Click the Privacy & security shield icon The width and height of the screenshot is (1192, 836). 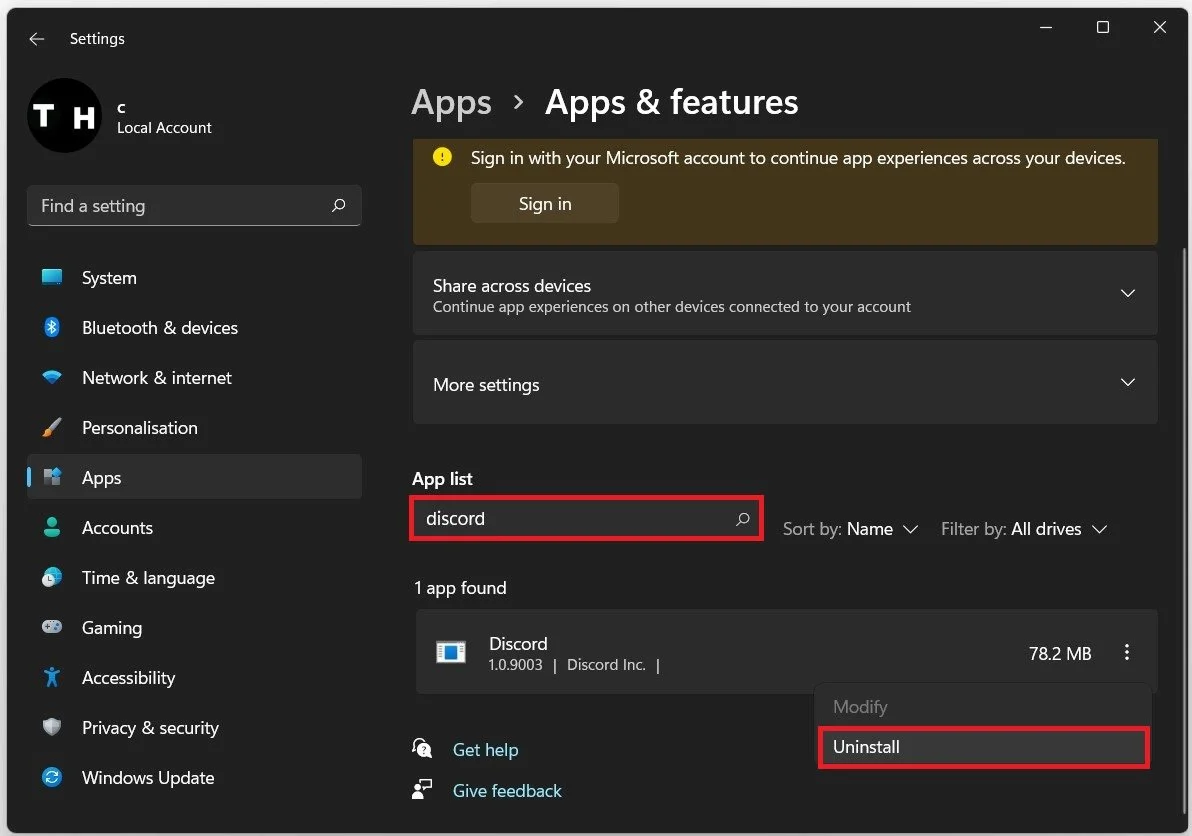(x=52, y=727)
